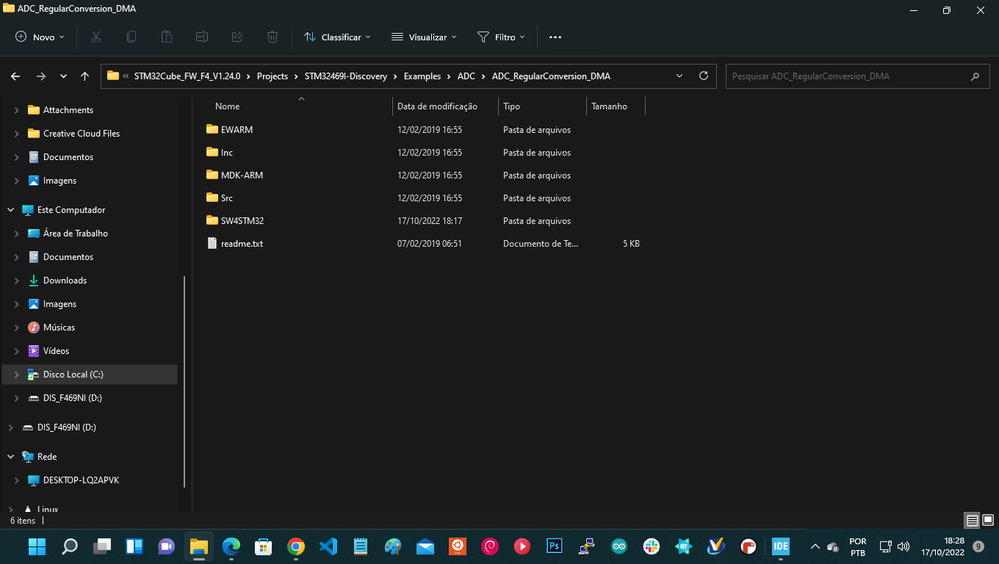
Task: Open the three-dot See more menu
Action: pos(555,37)
